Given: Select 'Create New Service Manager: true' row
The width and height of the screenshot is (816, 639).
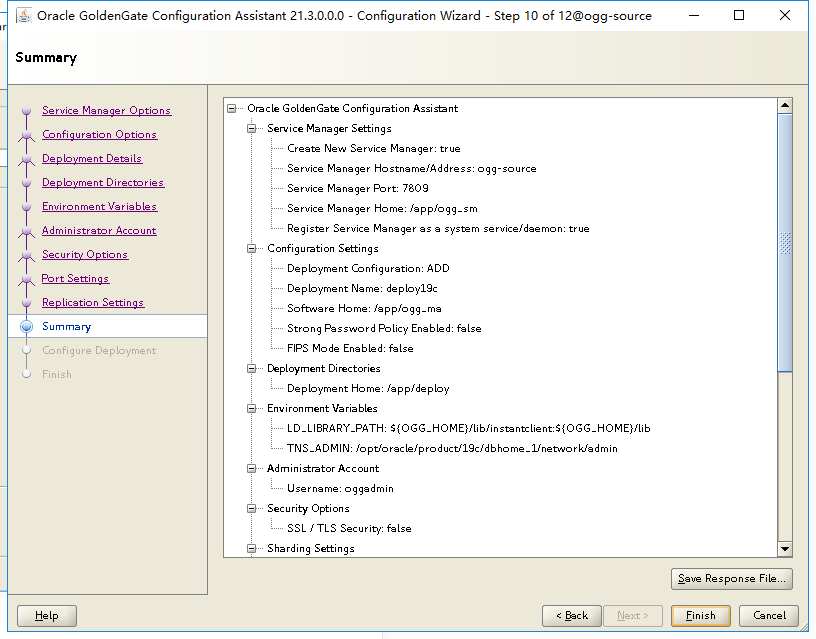Looking at the screenshot, I should point(374,148).
